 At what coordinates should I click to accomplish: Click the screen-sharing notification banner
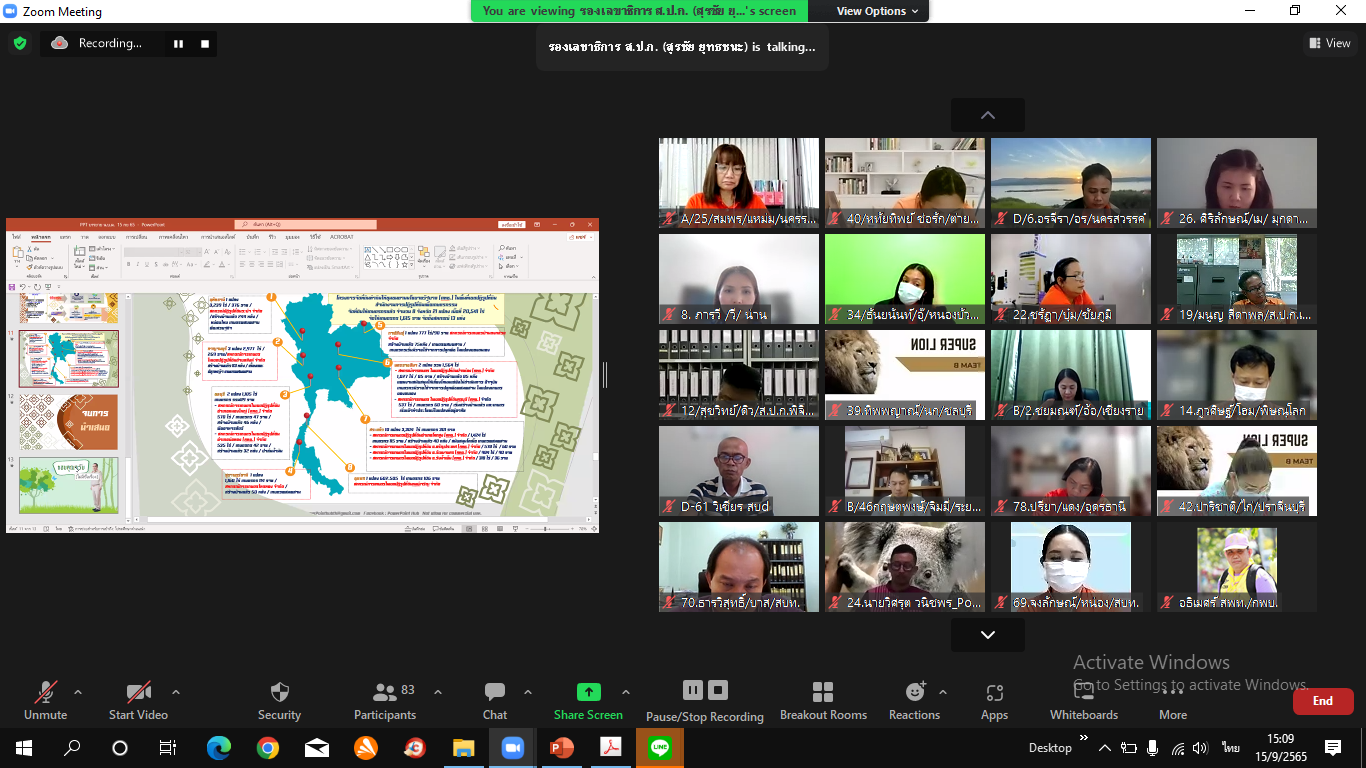[x=640, y=11]
